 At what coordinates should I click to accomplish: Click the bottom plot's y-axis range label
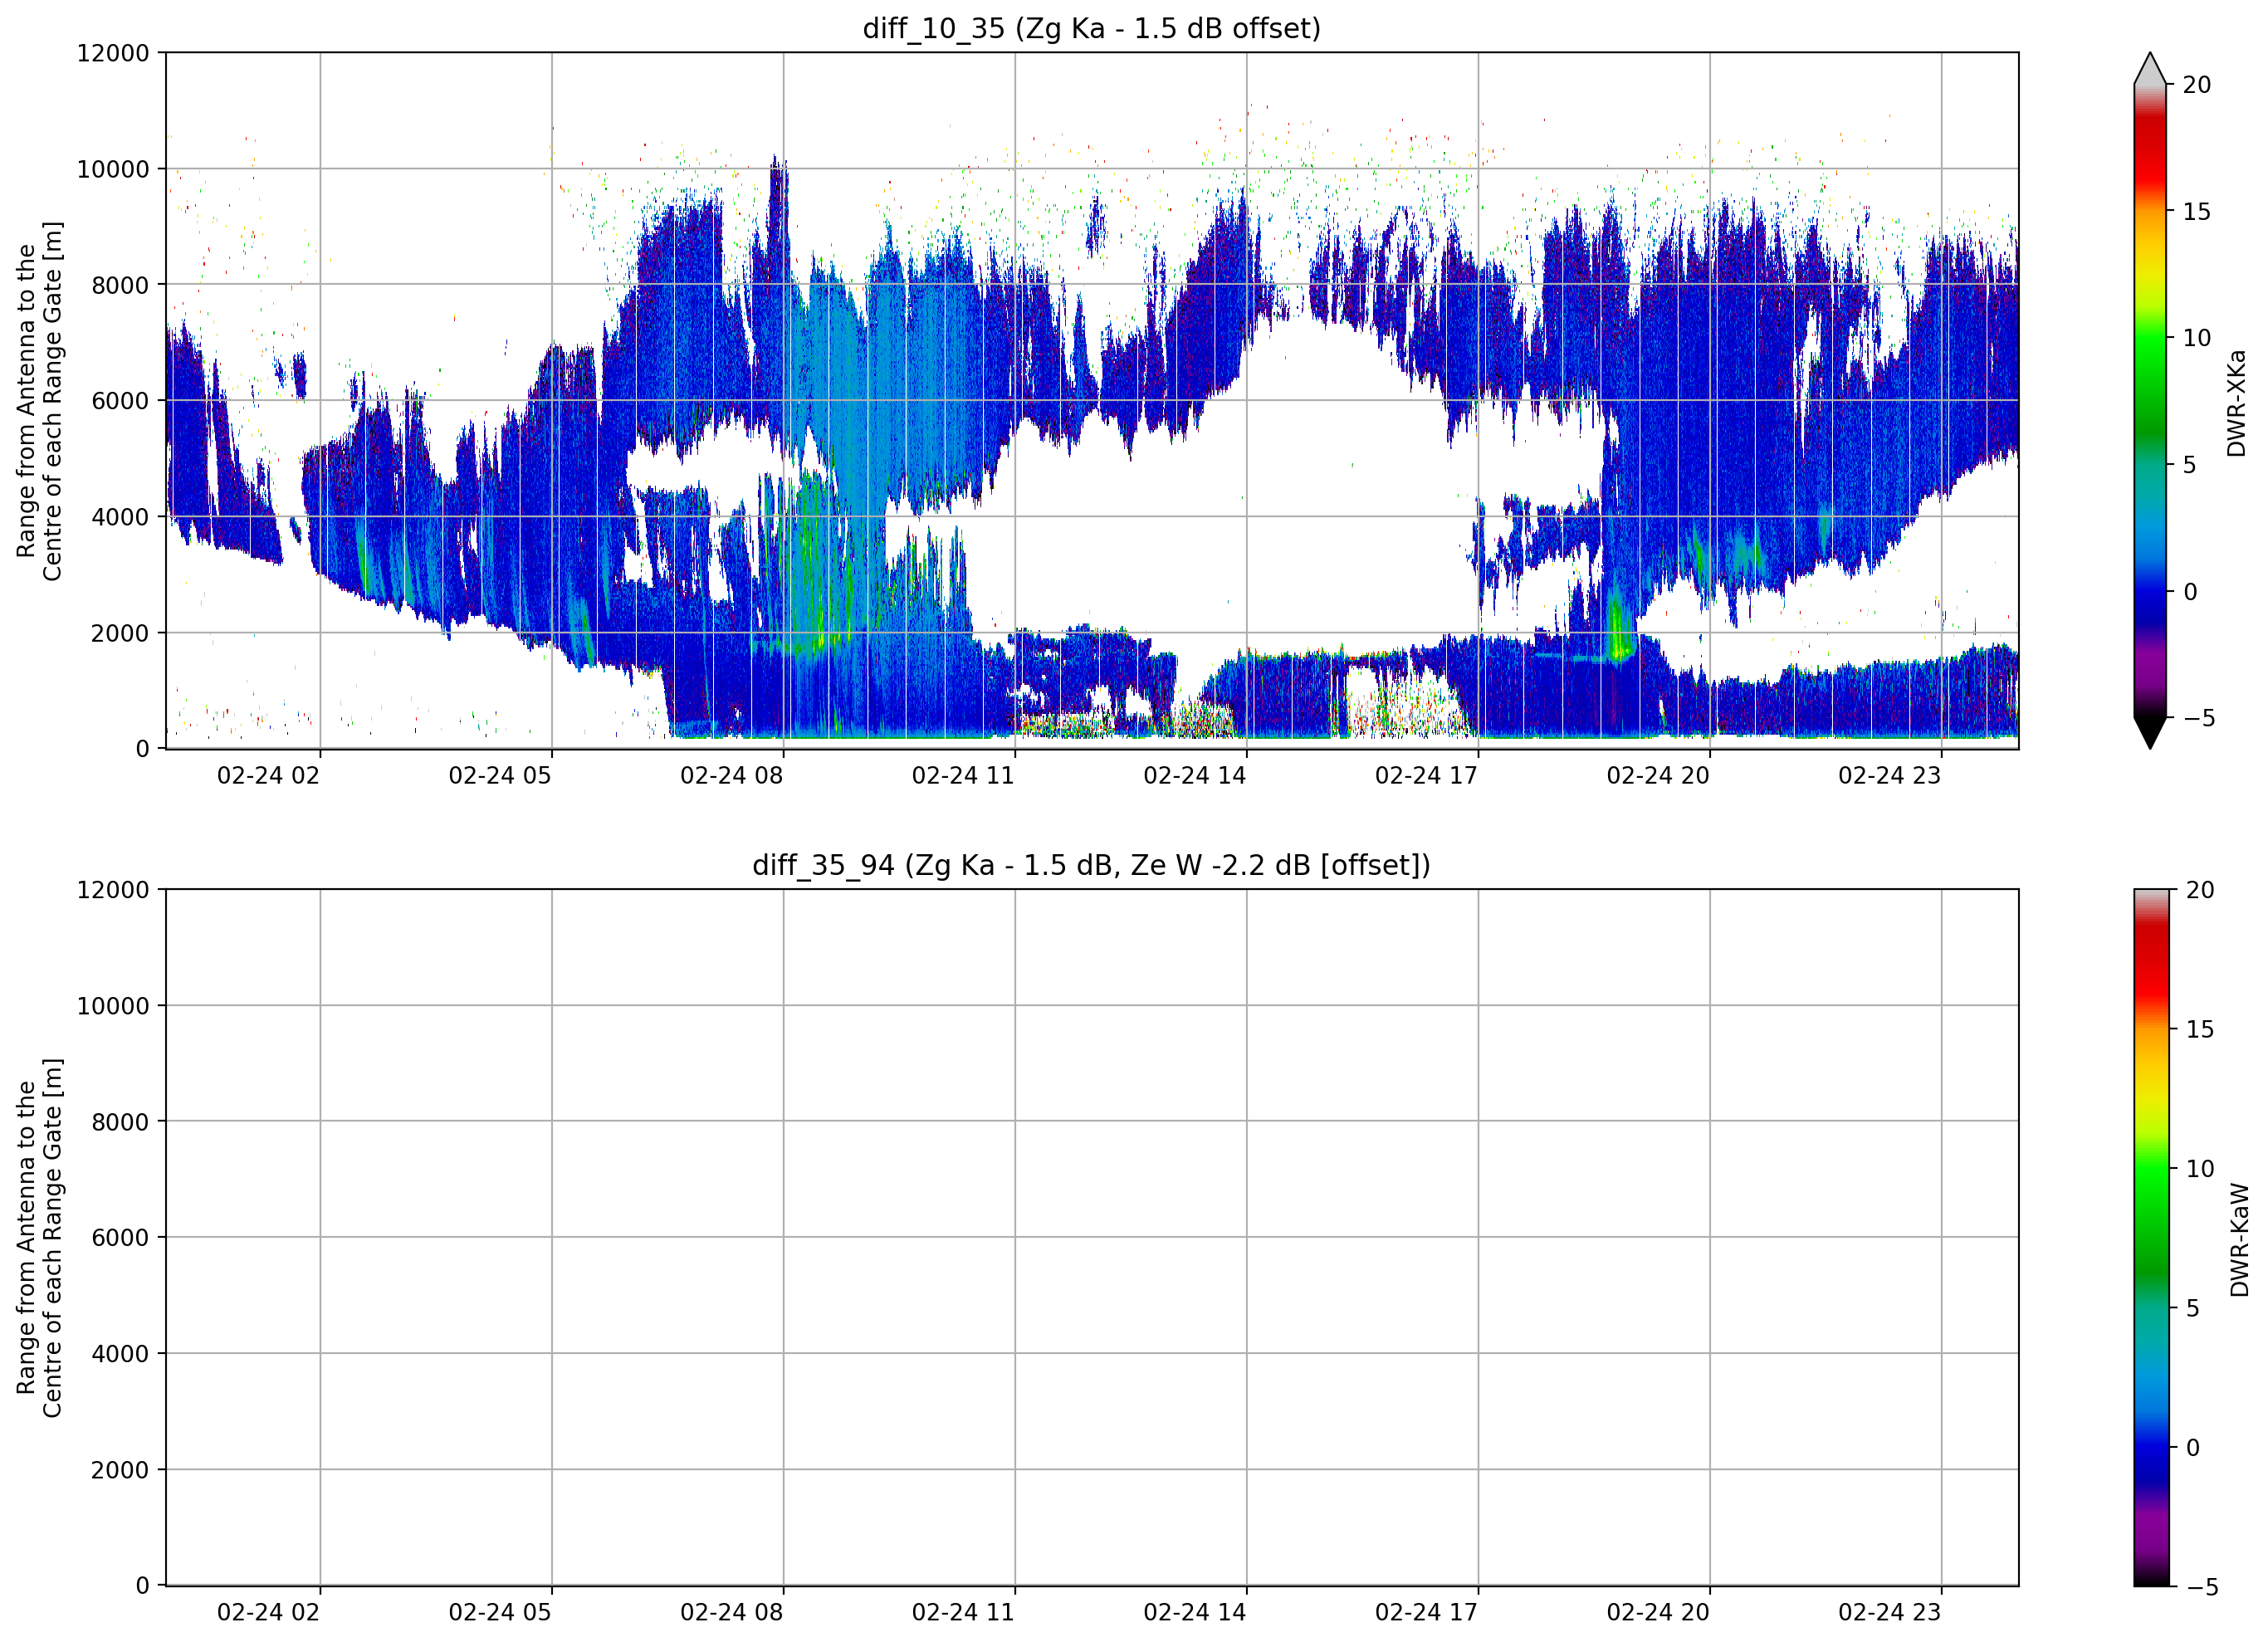coord(39,1238)
